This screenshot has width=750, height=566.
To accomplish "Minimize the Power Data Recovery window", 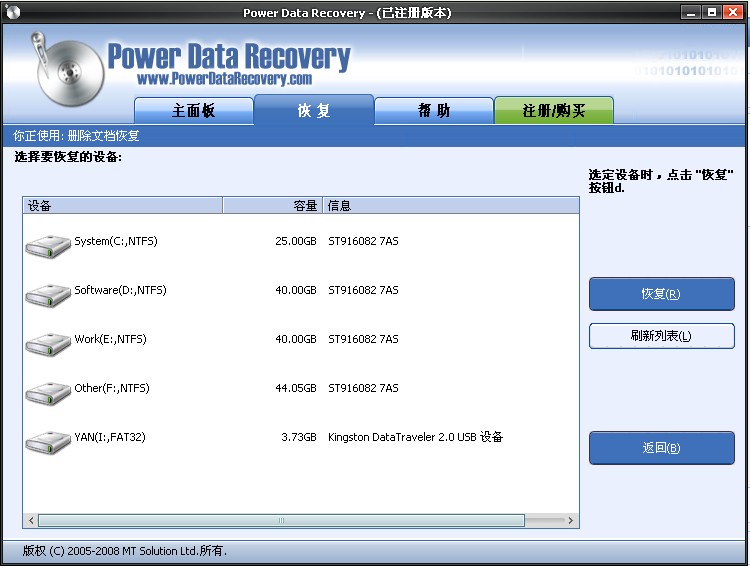I will coord(691,12).
